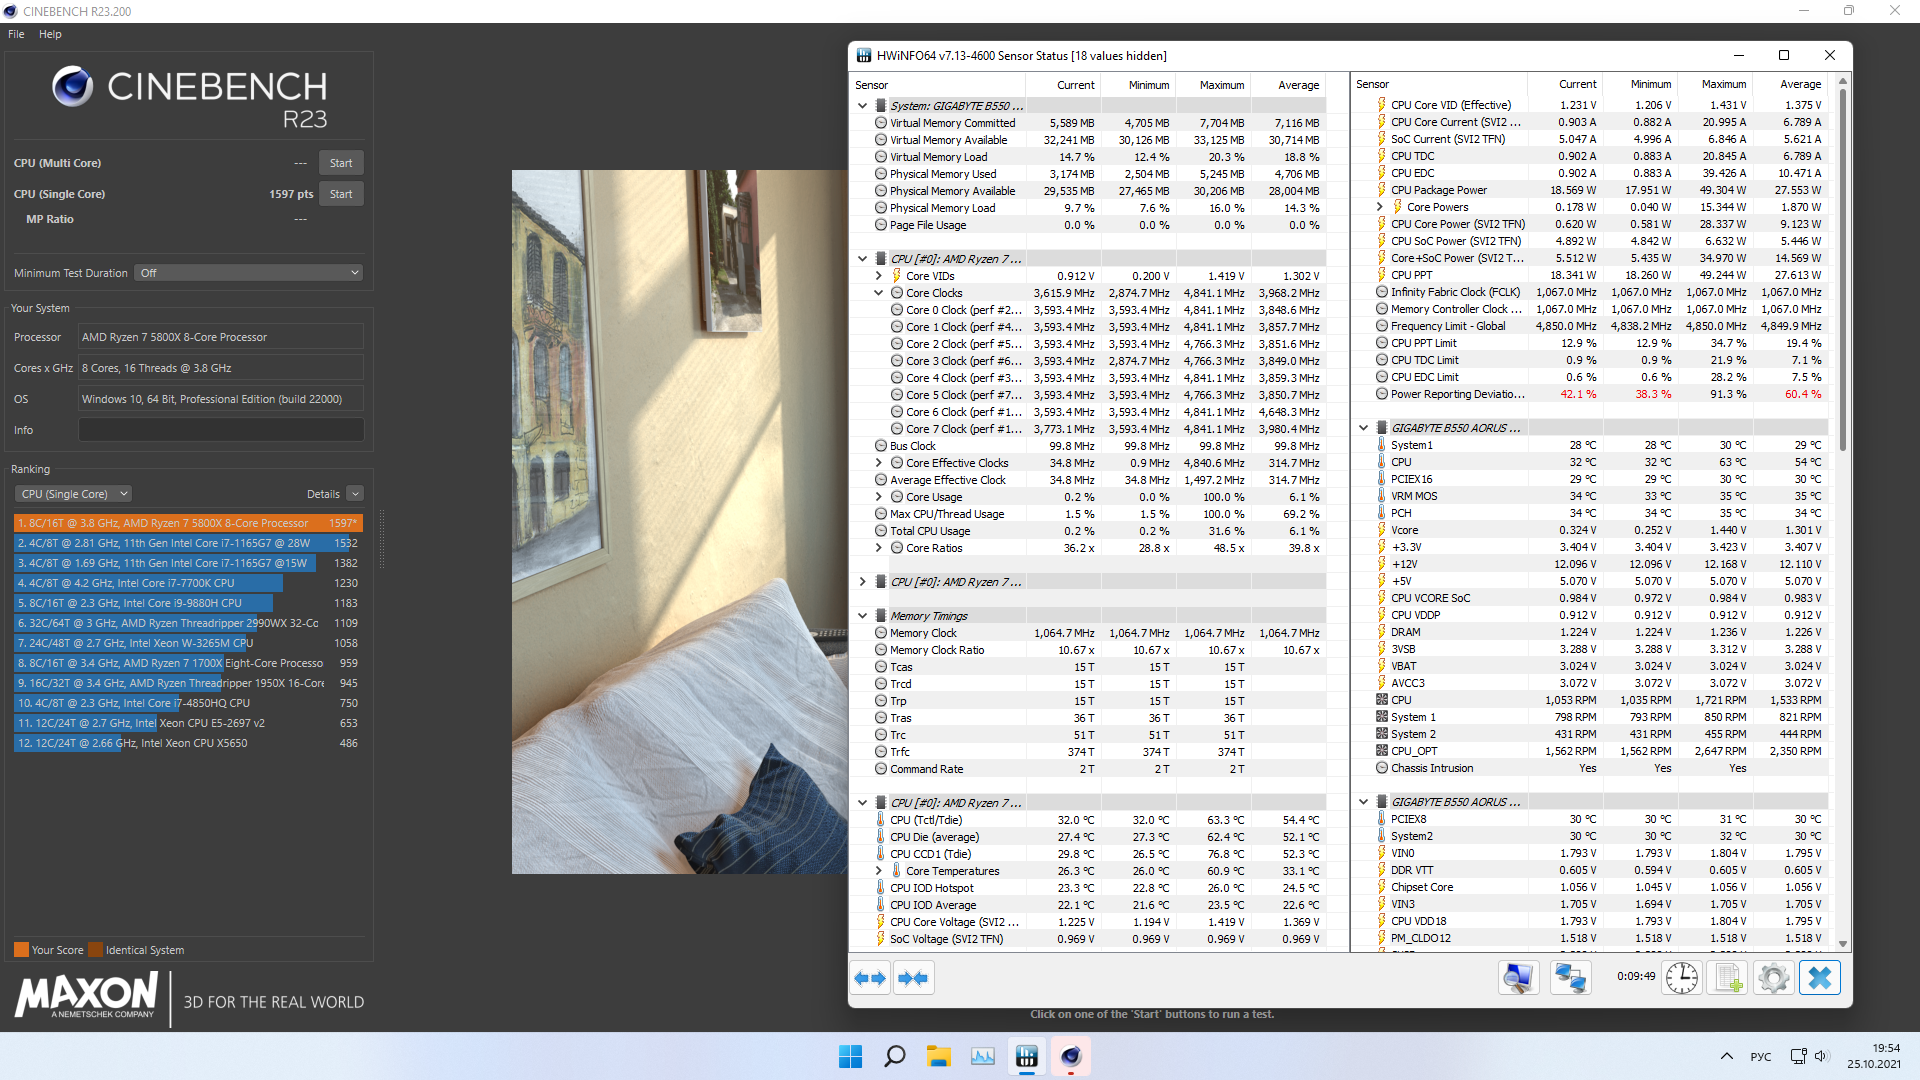Click the HWiNFO monitor-with-magnifier icon

point(1518,977)
